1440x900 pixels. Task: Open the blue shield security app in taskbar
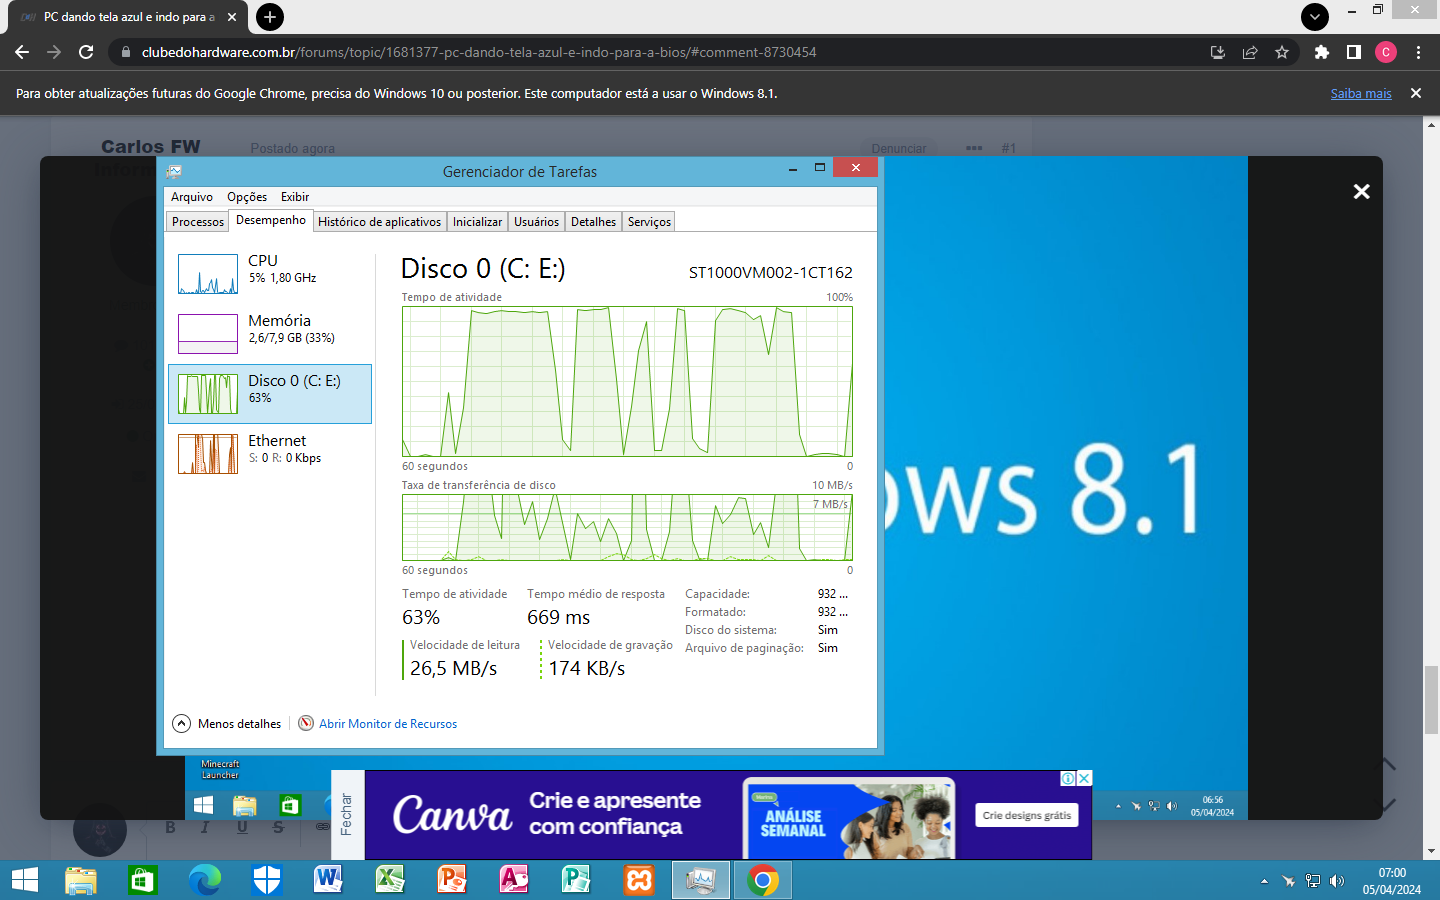(x=267, y=880)
